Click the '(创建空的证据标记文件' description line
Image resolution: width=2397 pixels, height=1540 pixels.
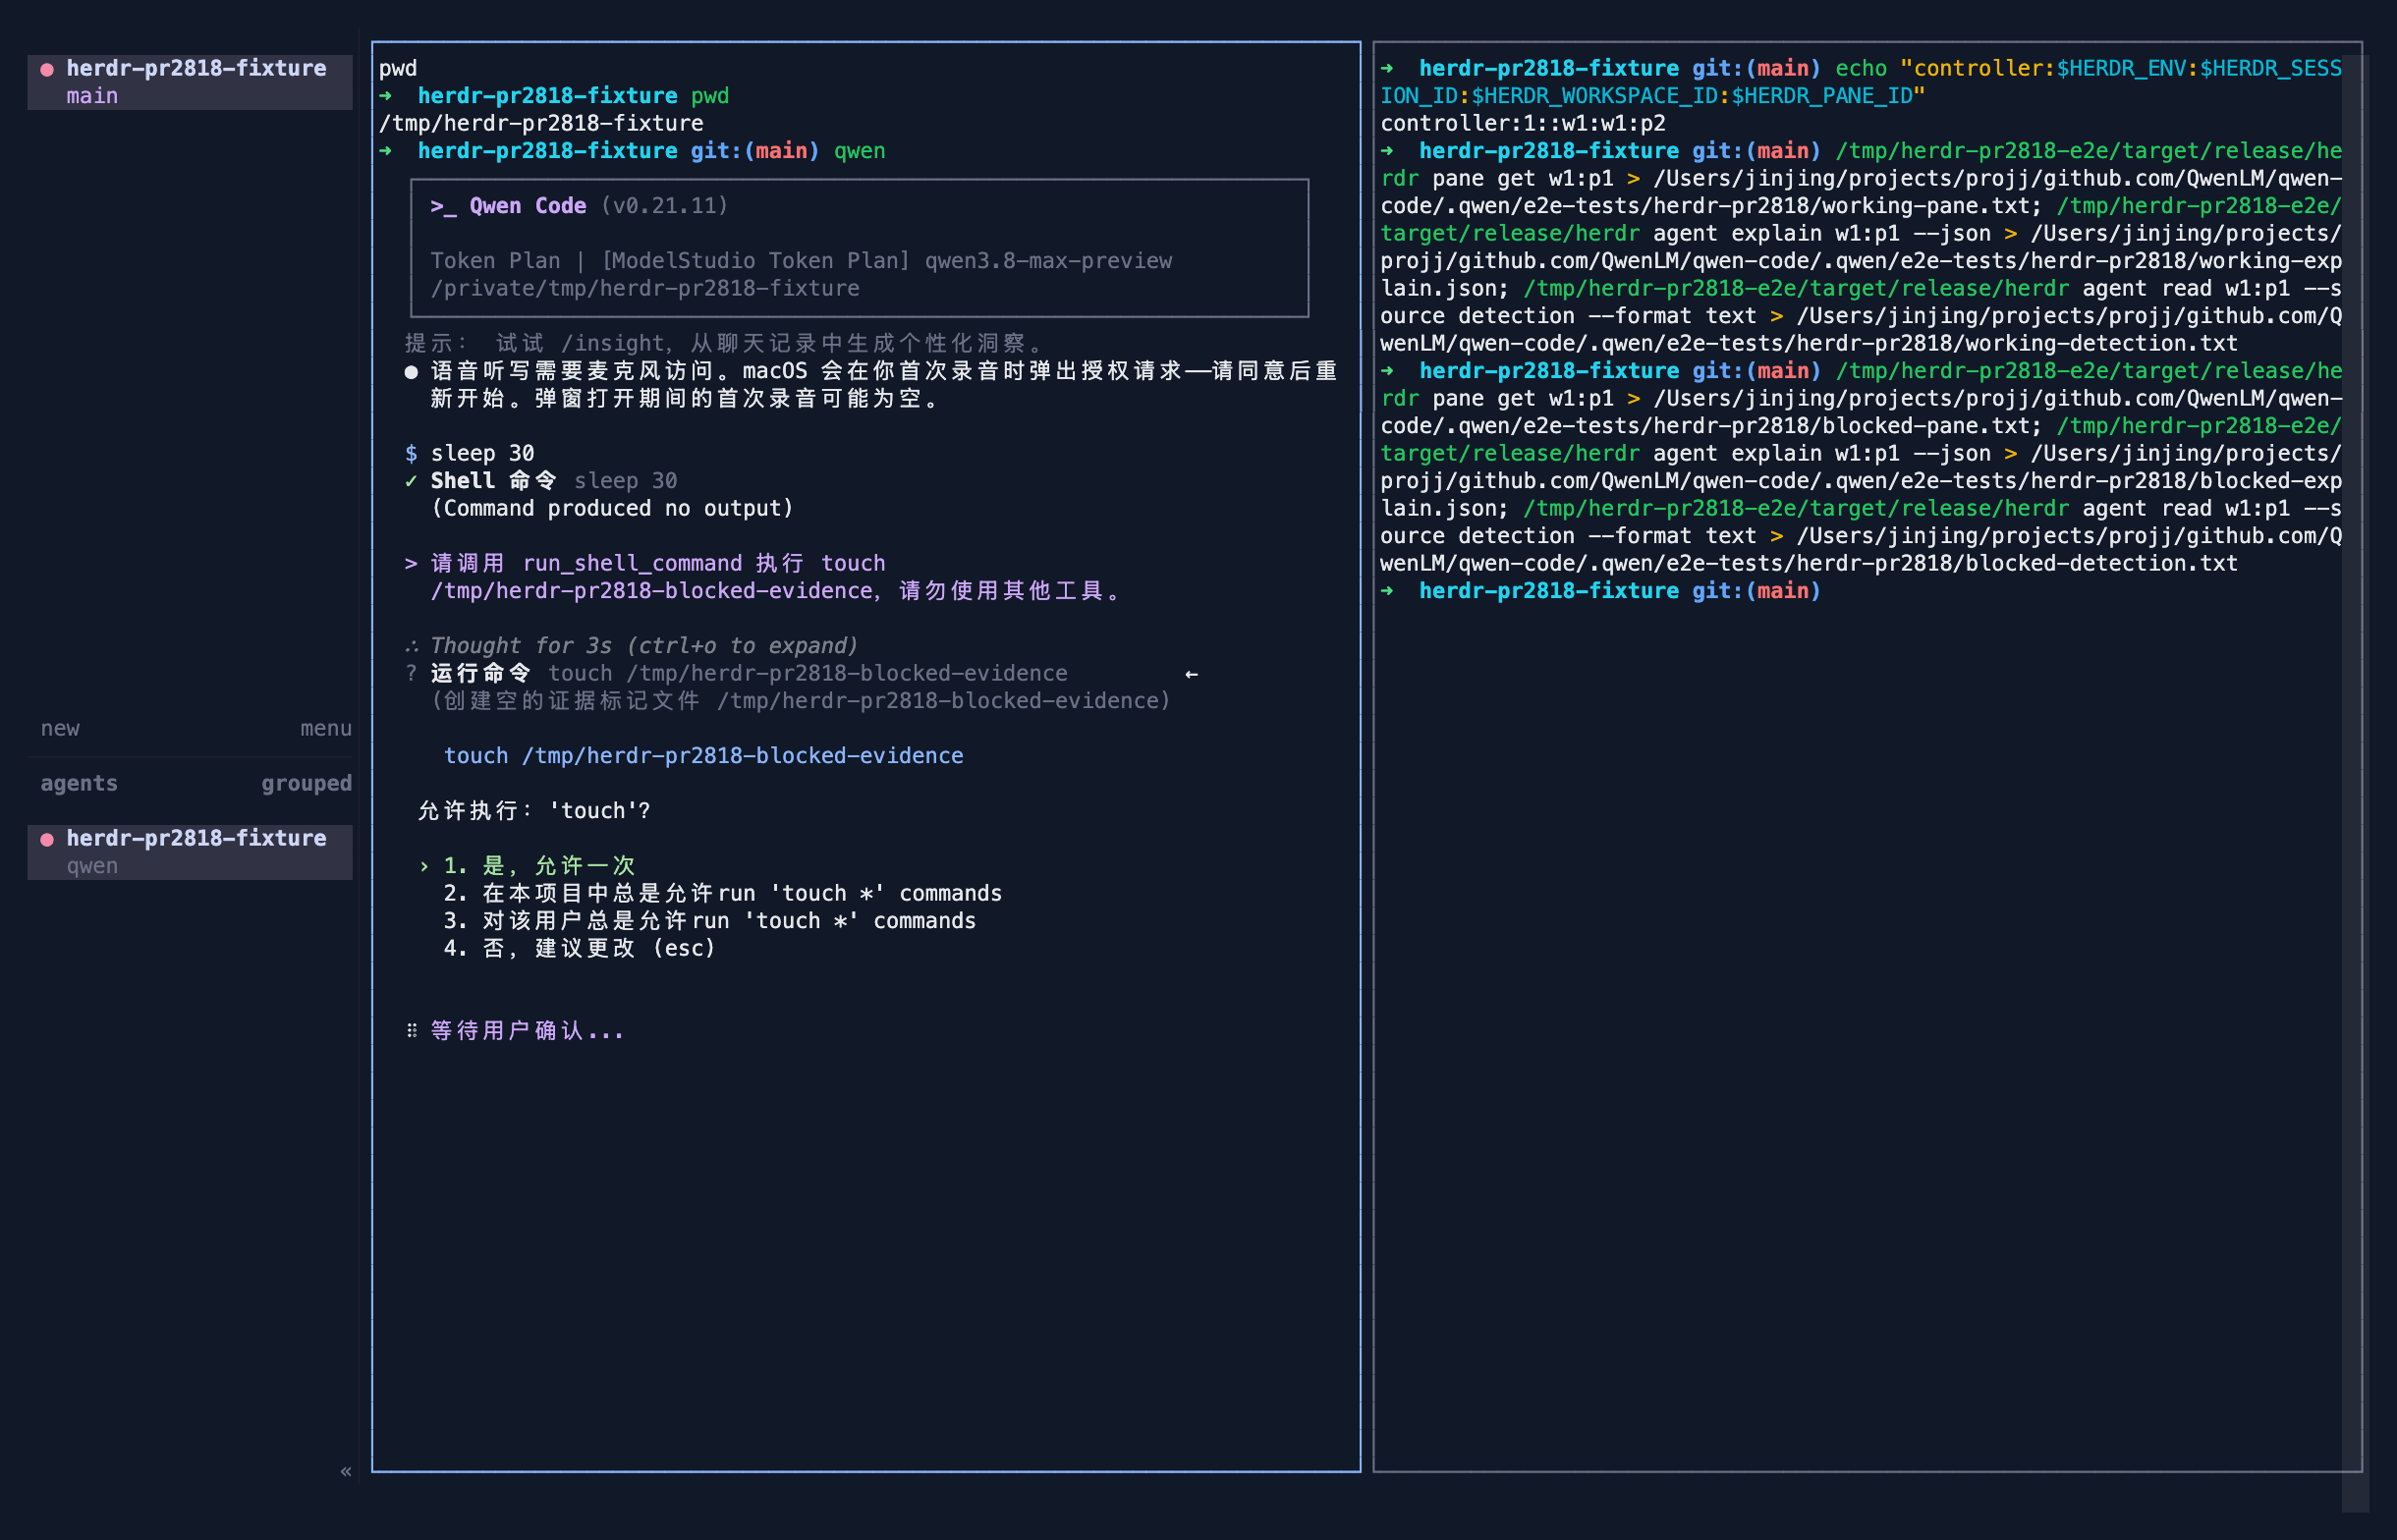800,701
